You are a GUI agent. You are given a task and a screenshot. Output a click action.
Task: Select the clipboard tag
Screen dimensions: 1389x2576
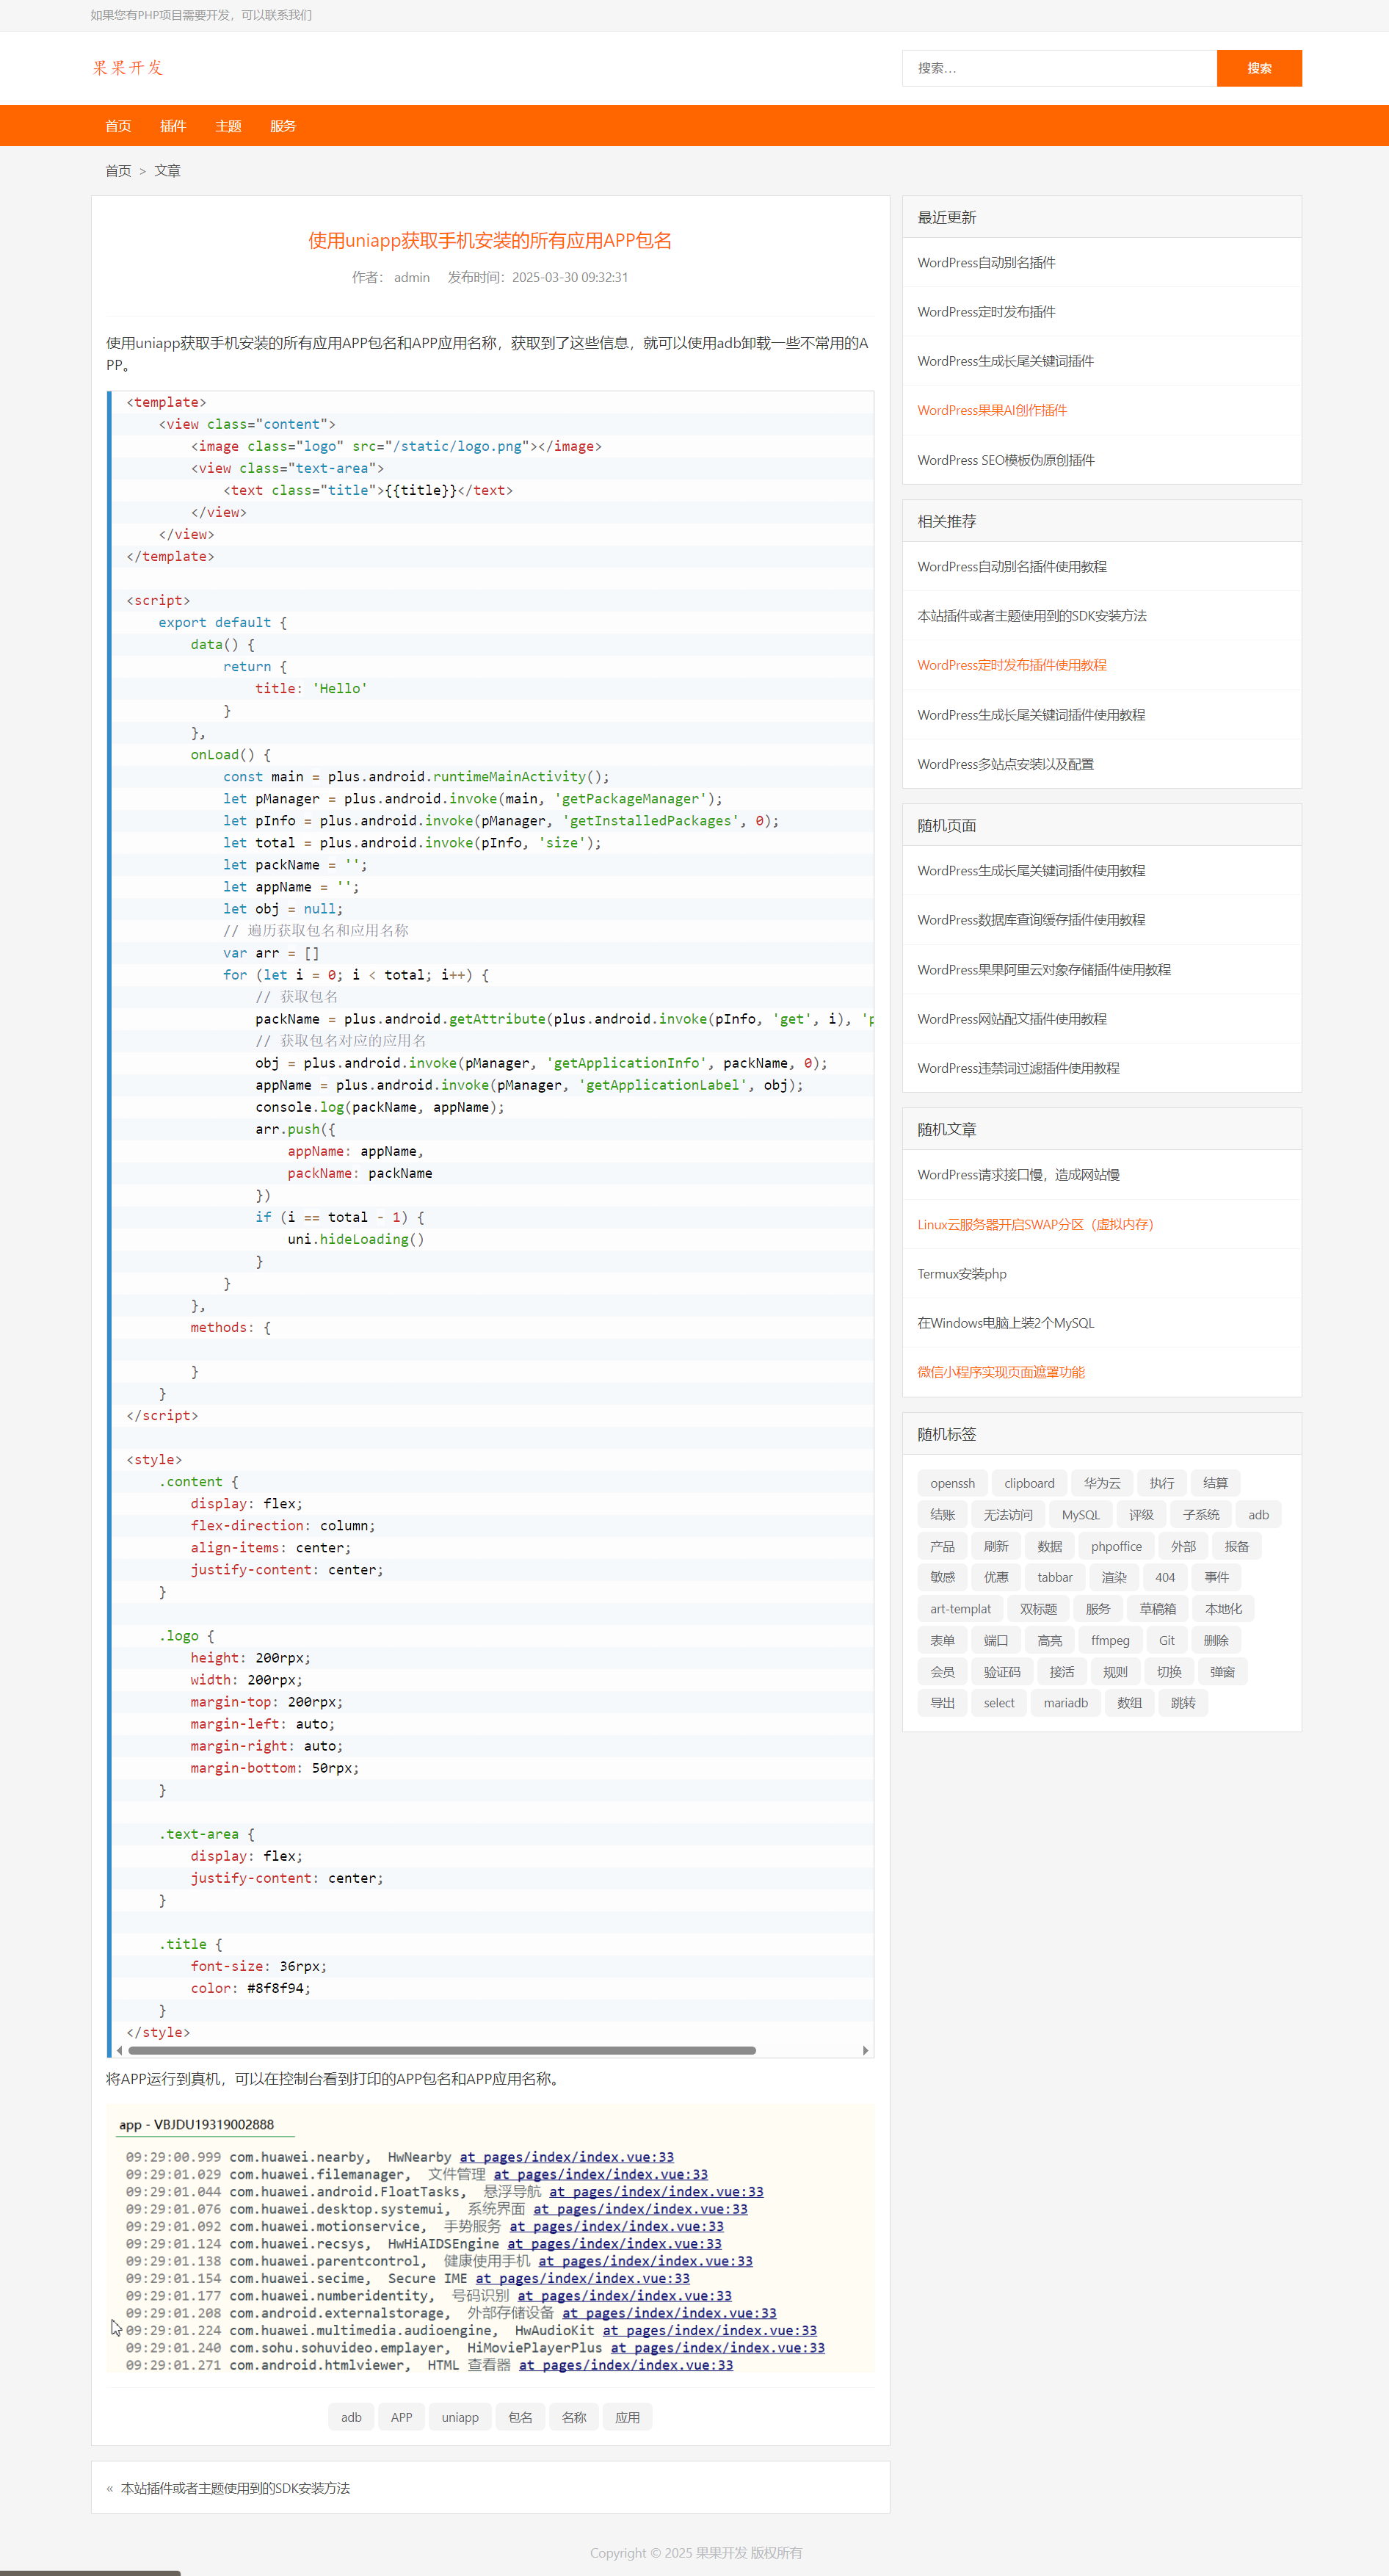pyautogui.click(x=1029, y=1483)
